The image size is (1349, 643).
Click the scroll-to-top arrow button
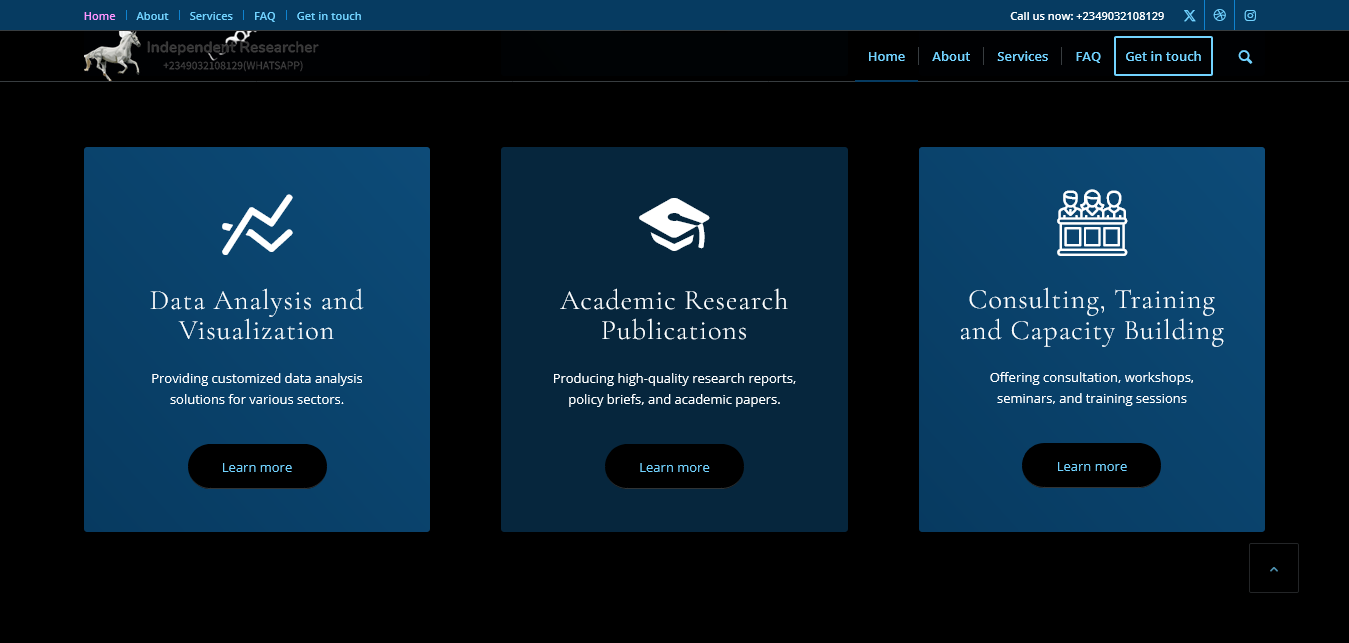pos(1273,568)
